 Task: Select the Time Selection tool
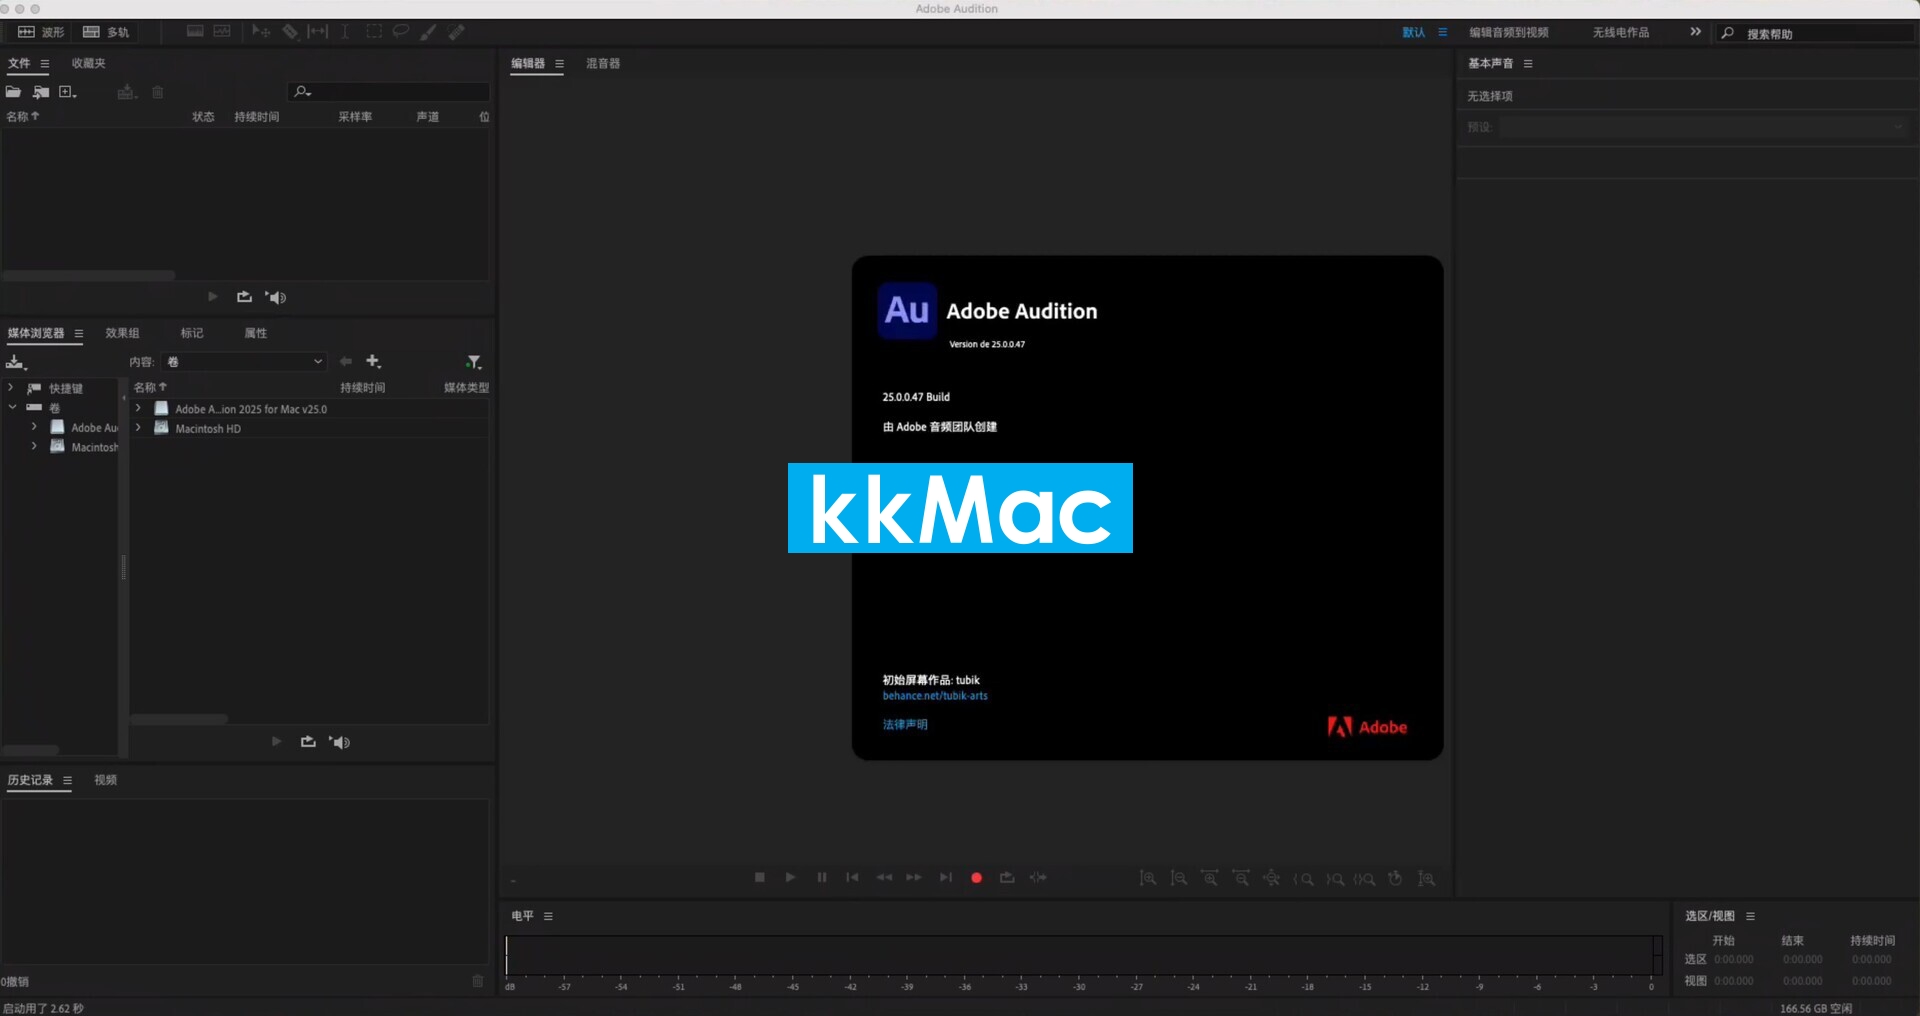click(345, 32)
